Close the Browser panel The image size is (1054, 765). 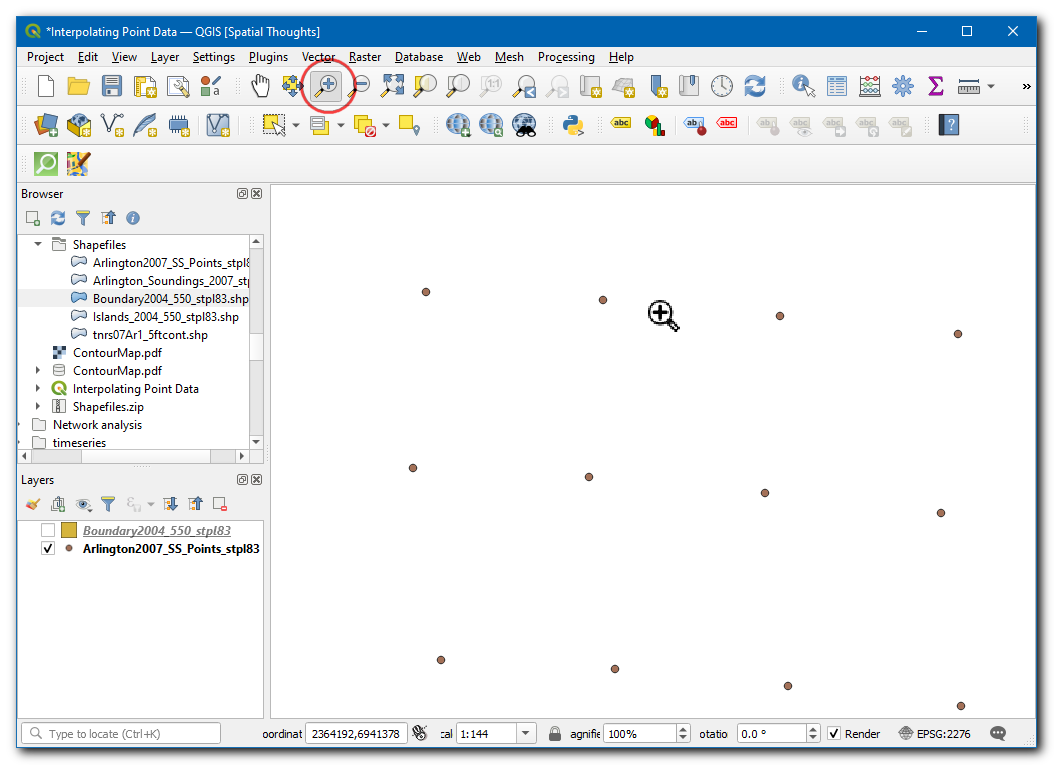257,194
